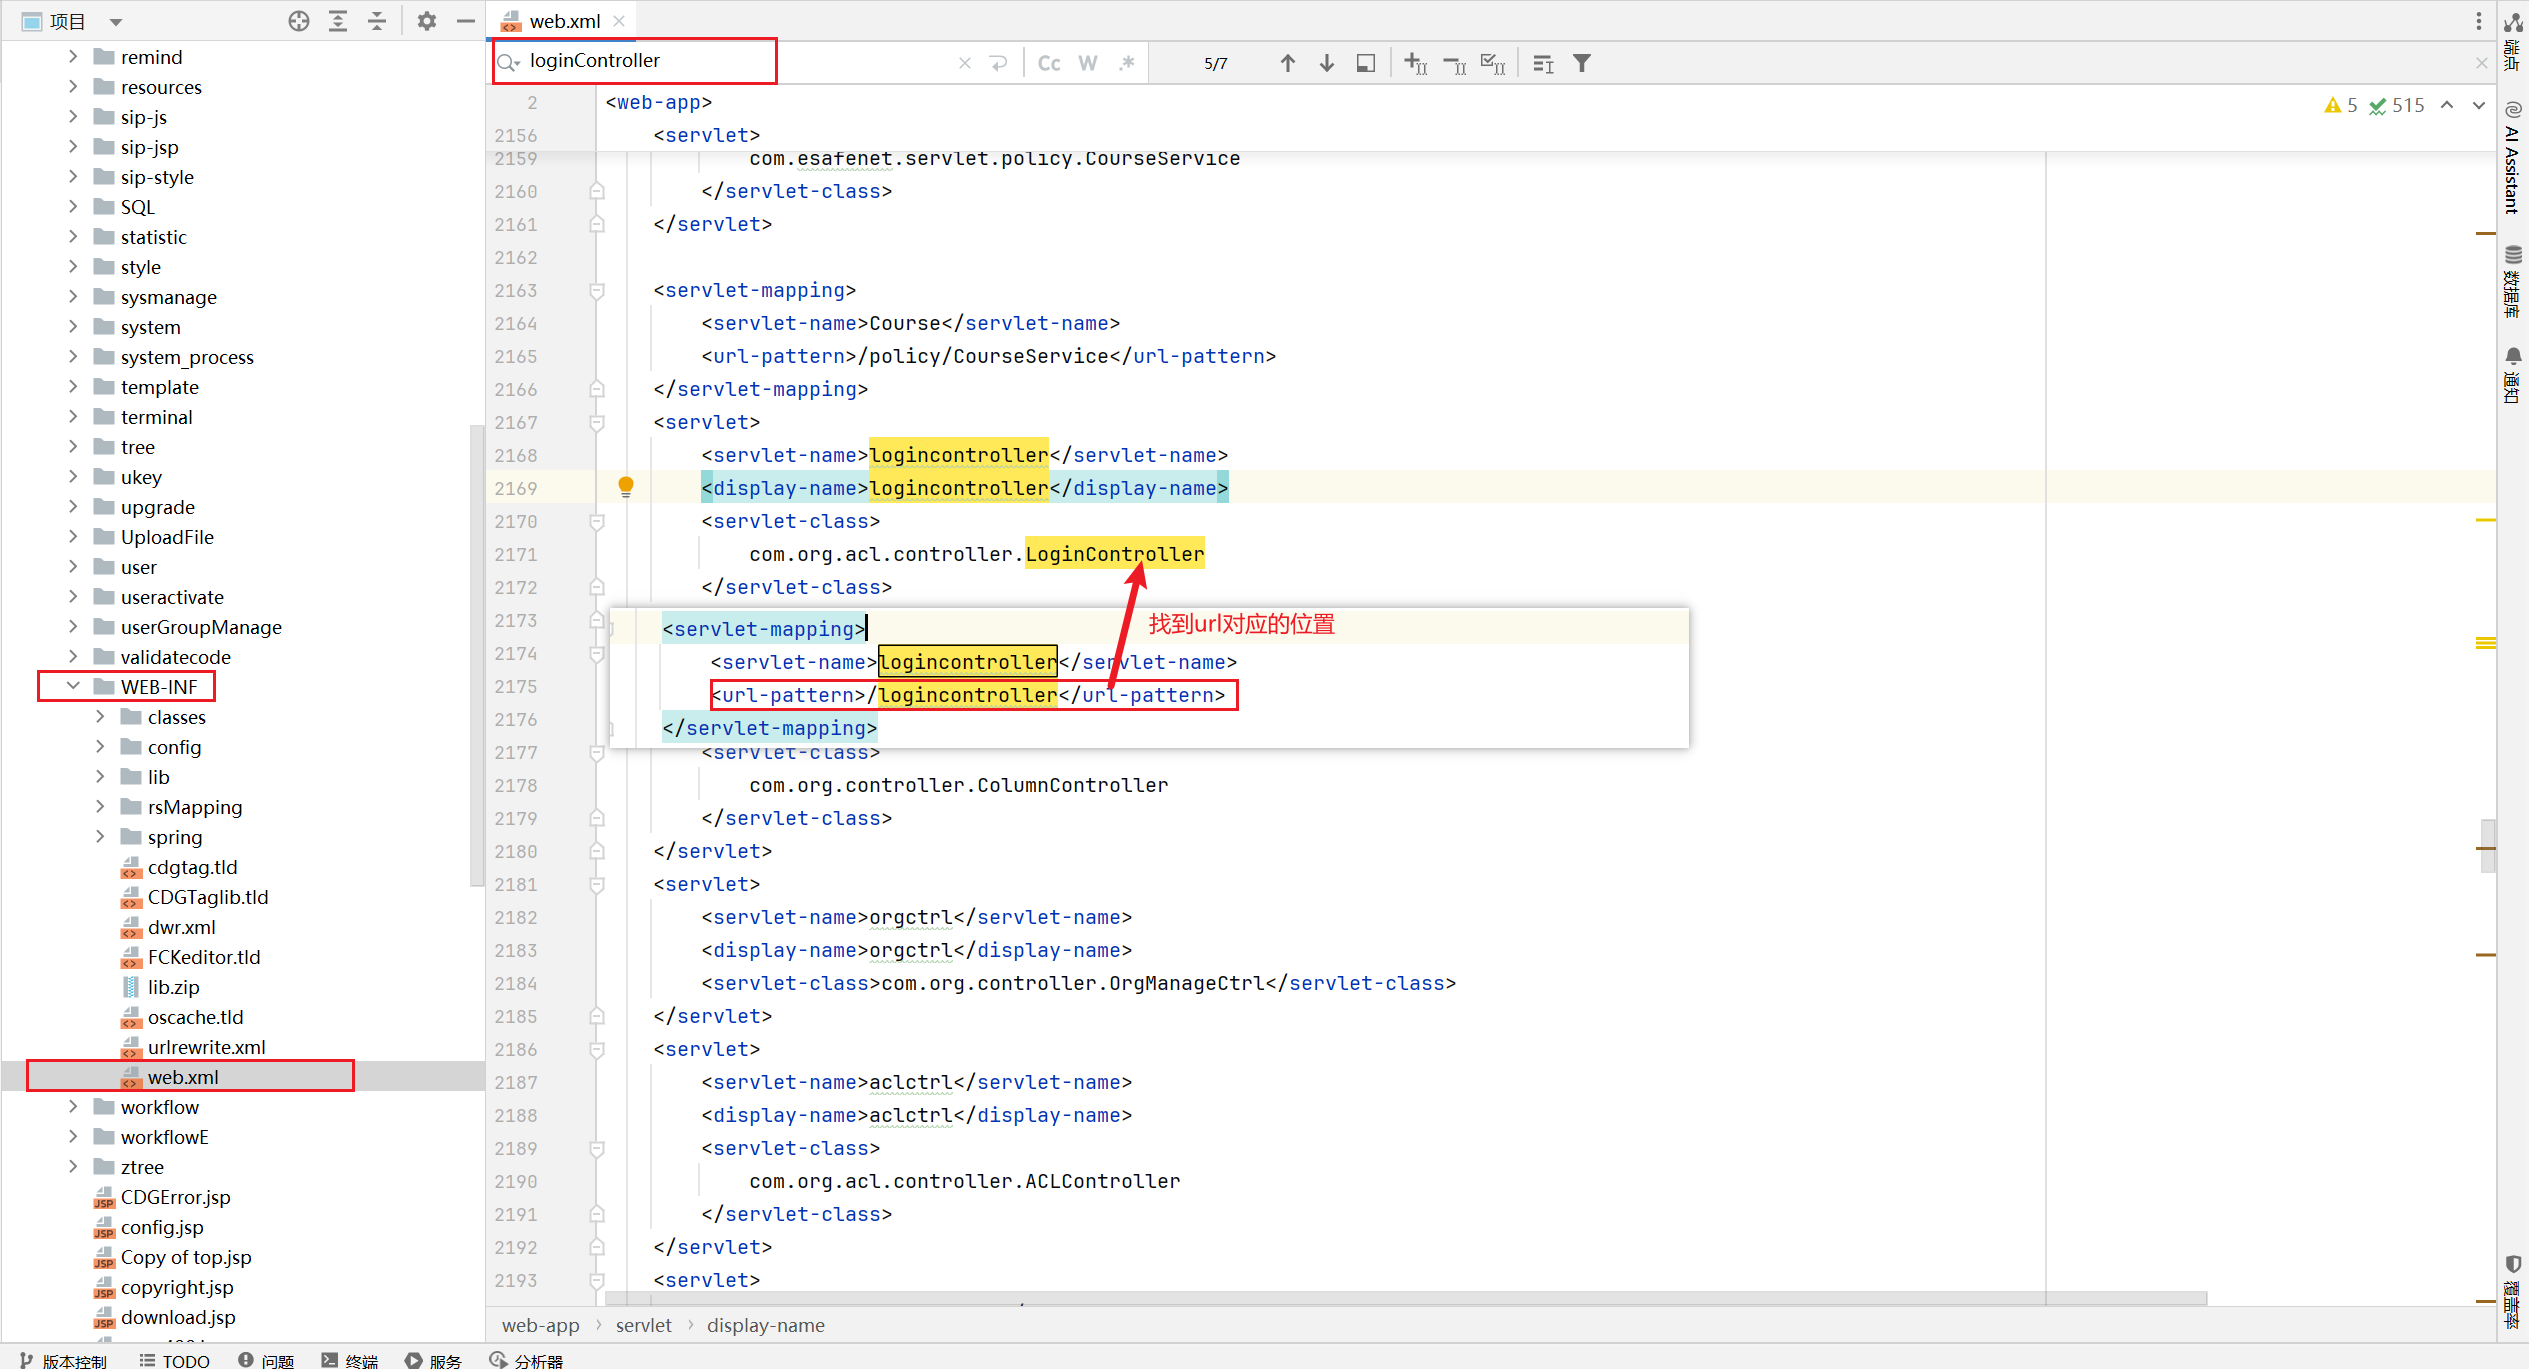Open the Terminal tool window

coord(350,1360)
